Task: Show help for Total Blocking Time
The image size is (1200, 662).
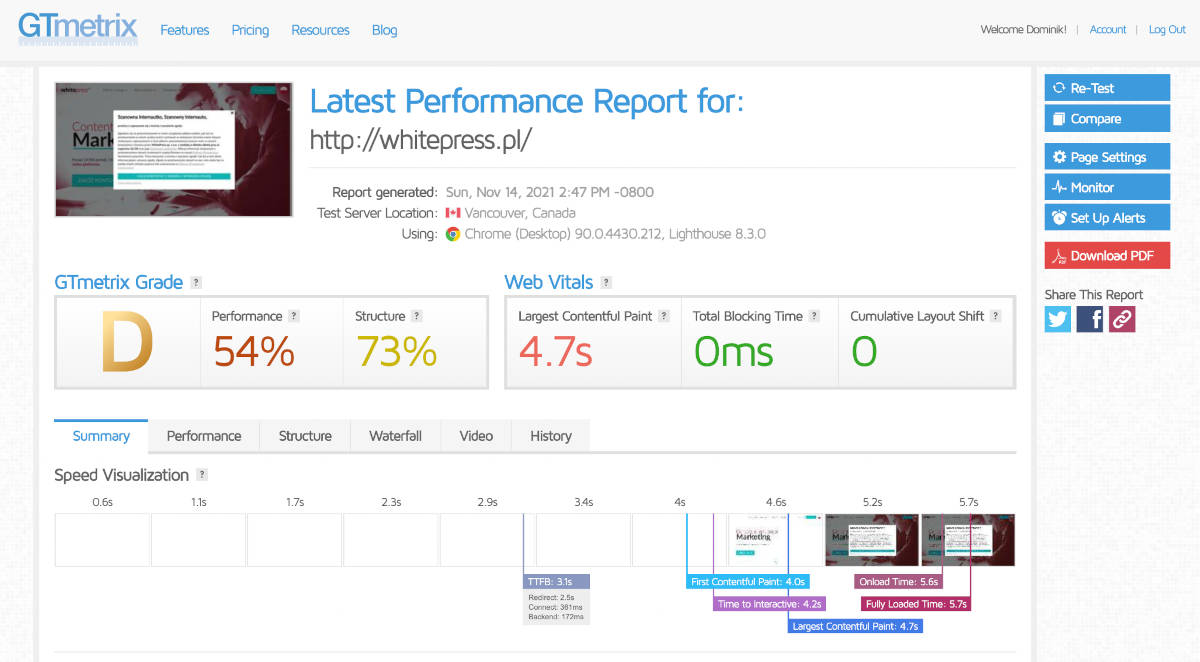Action: coord(814,316)
